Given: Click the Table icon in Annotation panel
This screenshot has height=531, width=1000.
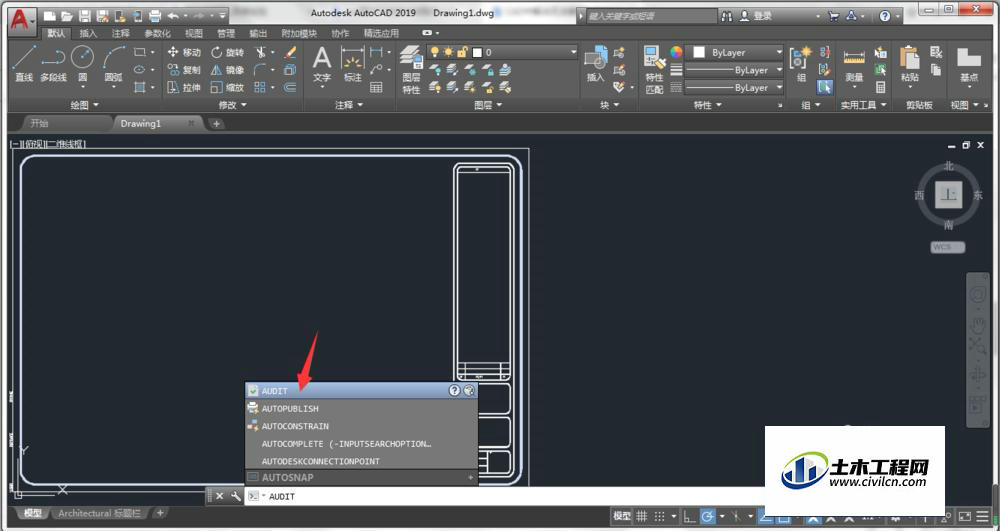Looking at the screenshot, I should 376,87.
